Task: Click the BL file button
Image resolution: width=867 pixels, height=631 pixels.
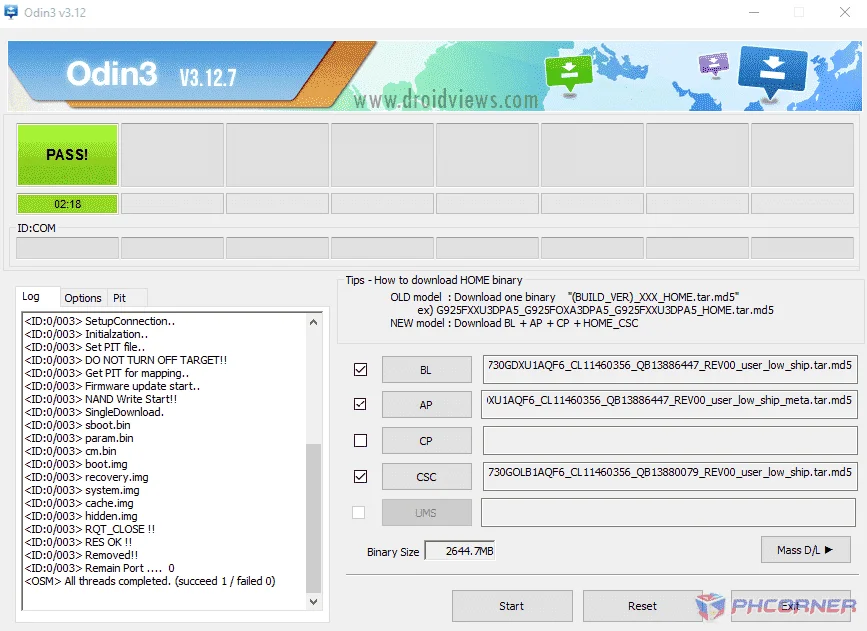Action: coord(426,369)
